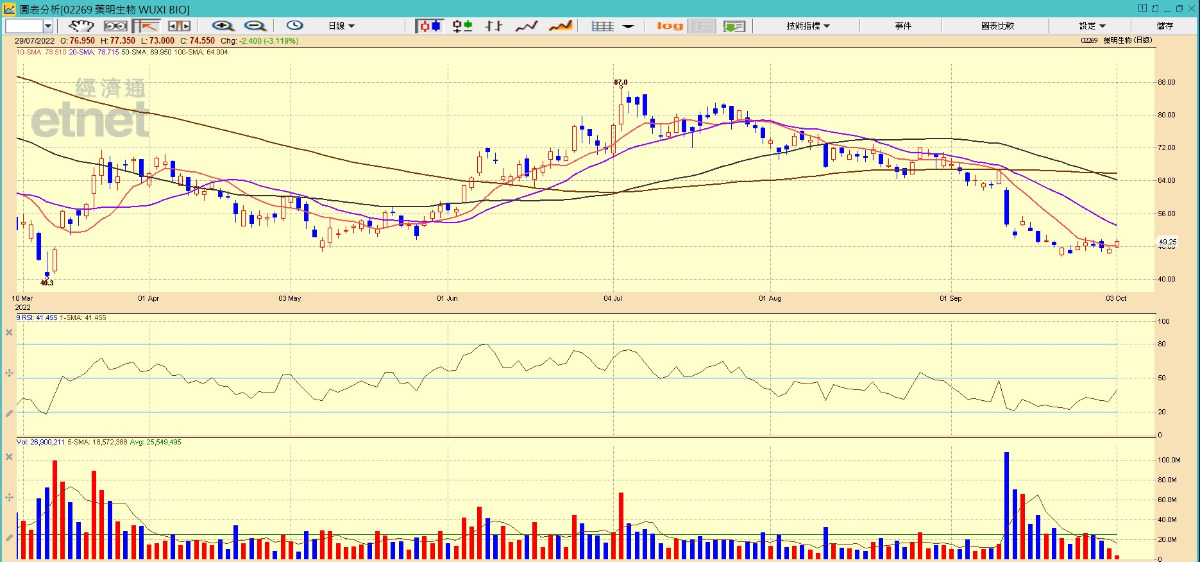Switch to candlestick chart type

tap(430, 26)
